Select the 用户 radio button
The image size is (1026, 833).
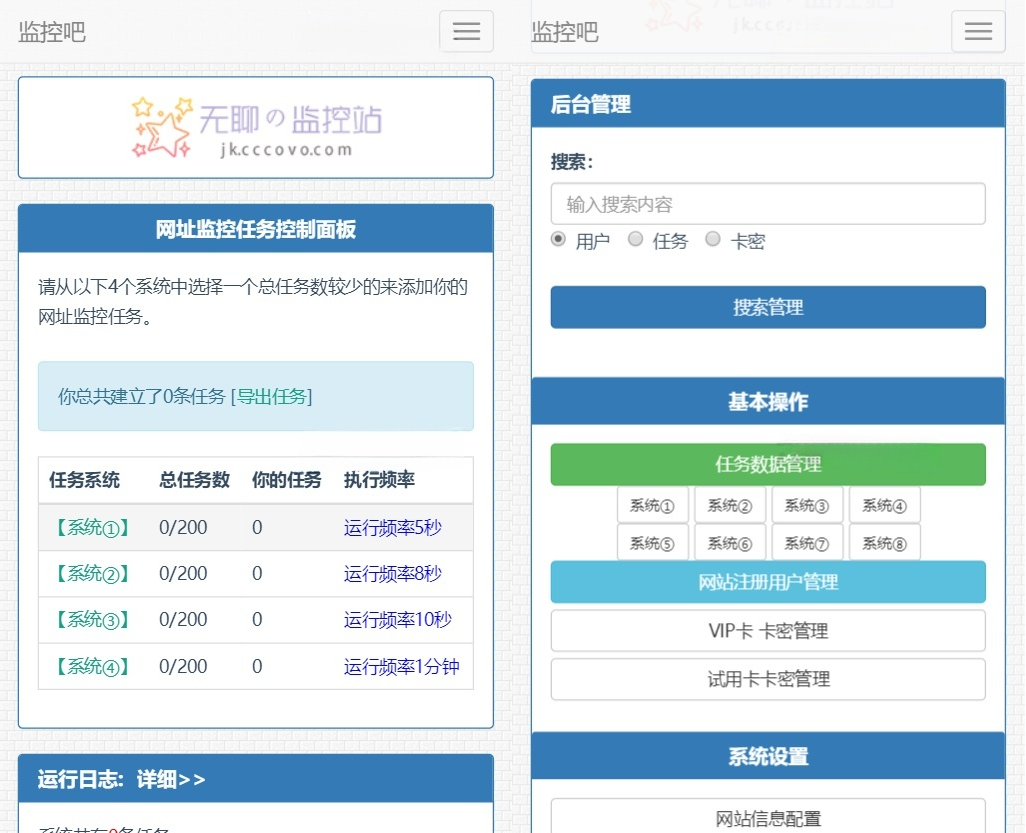tap(557, 239)
